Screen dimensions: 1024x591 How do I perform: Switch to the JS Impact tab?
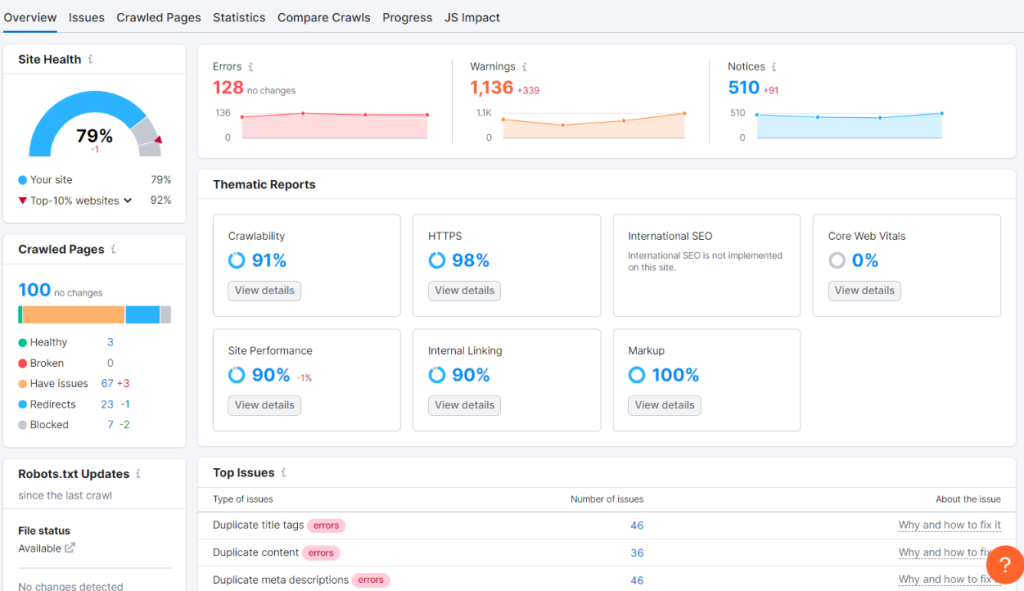471,17
